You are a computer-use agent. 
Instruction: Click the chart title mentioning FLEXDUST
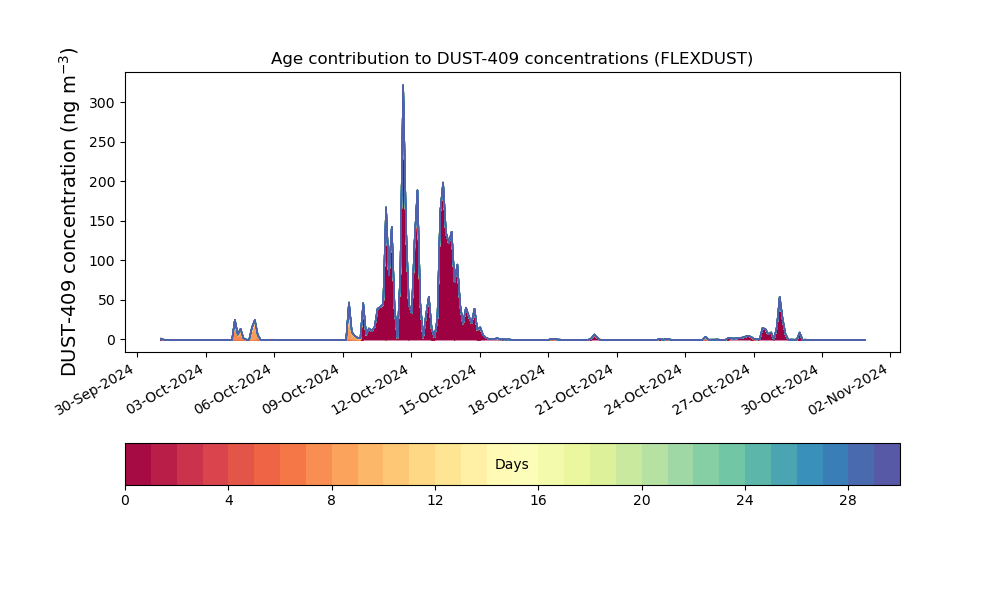pyautogui.click(x=511, y=59)
